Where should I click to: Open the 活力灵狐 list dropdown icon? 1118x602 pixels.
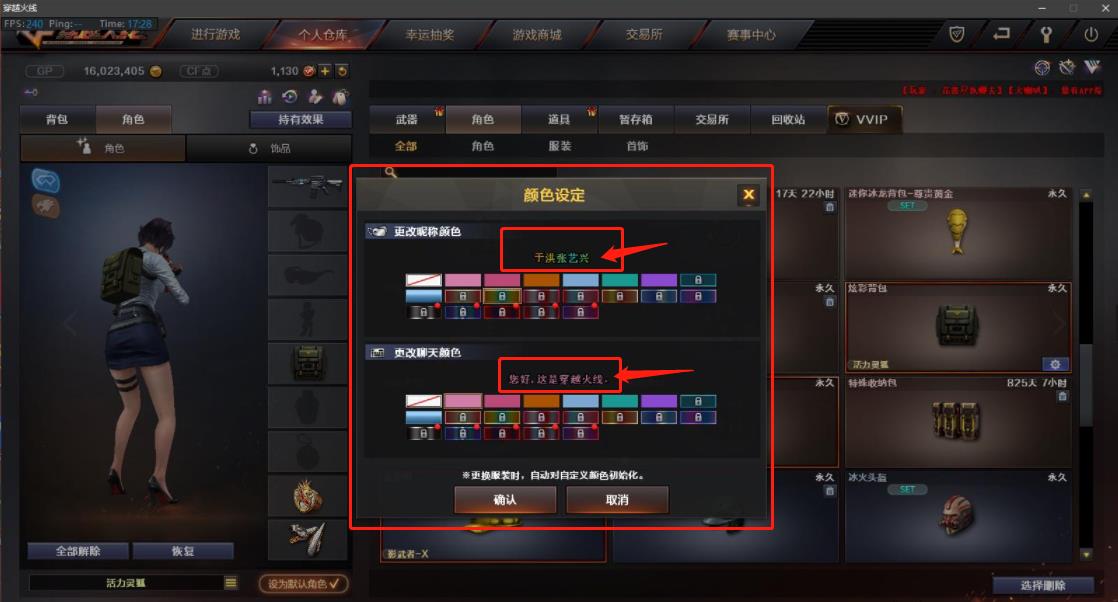tap(230, 583)
